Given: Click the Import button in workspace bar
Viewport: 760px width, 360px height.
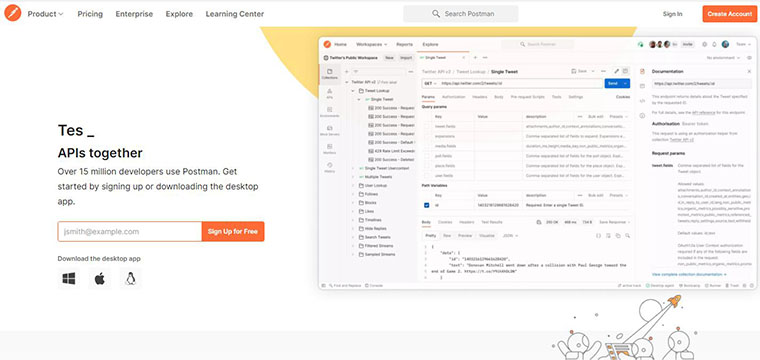Looking at the screenshot, I should [406, 58].
